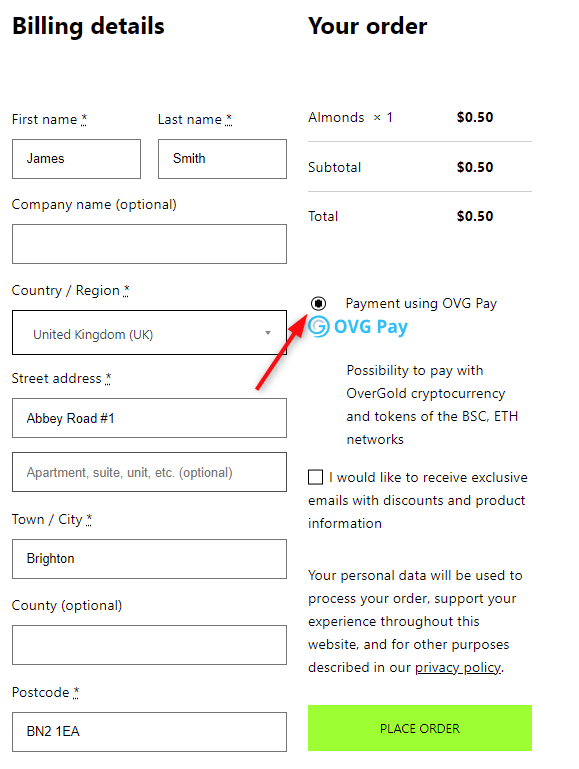Screen dimensions: 579x769
Task: Click the exclusive emails checkbox label text
Action: [418, 500]
